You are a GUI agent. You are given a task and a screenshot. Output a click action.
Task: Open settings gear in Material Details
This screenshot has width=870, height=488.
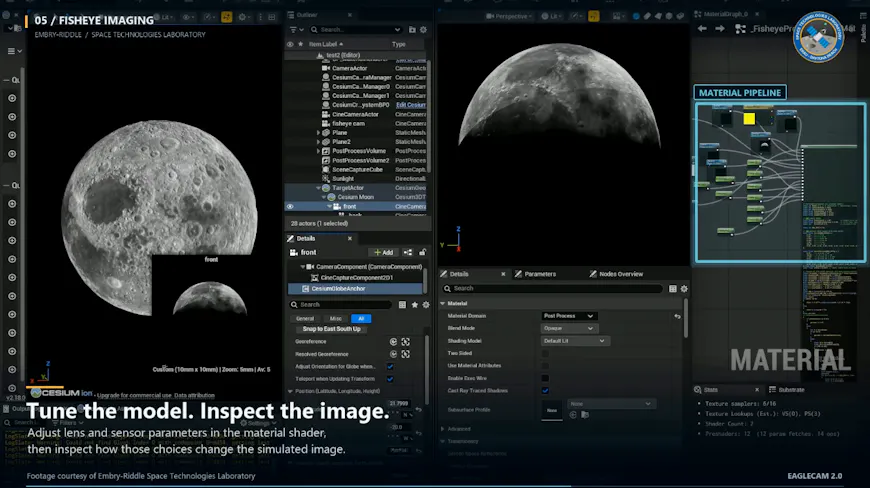(x=684, y=288)
